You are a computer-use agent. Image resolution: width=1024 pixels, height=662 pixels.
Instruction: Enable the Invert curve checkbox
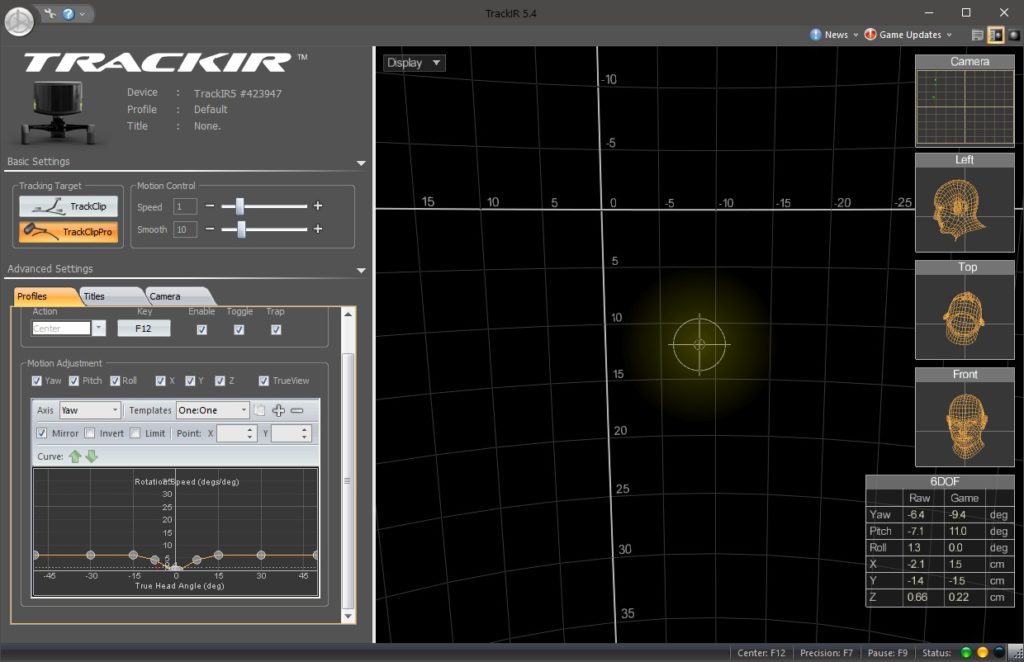[90, 433]
